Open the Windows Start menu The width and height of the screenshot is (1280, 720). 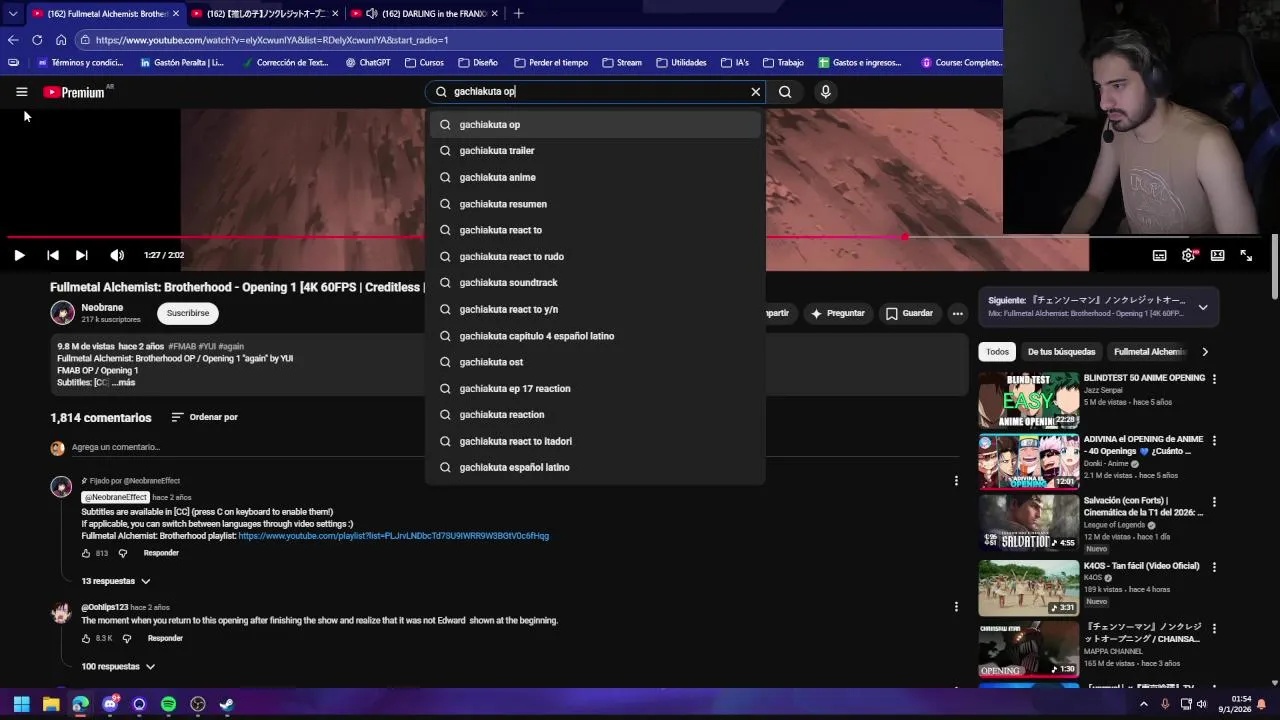21,704
